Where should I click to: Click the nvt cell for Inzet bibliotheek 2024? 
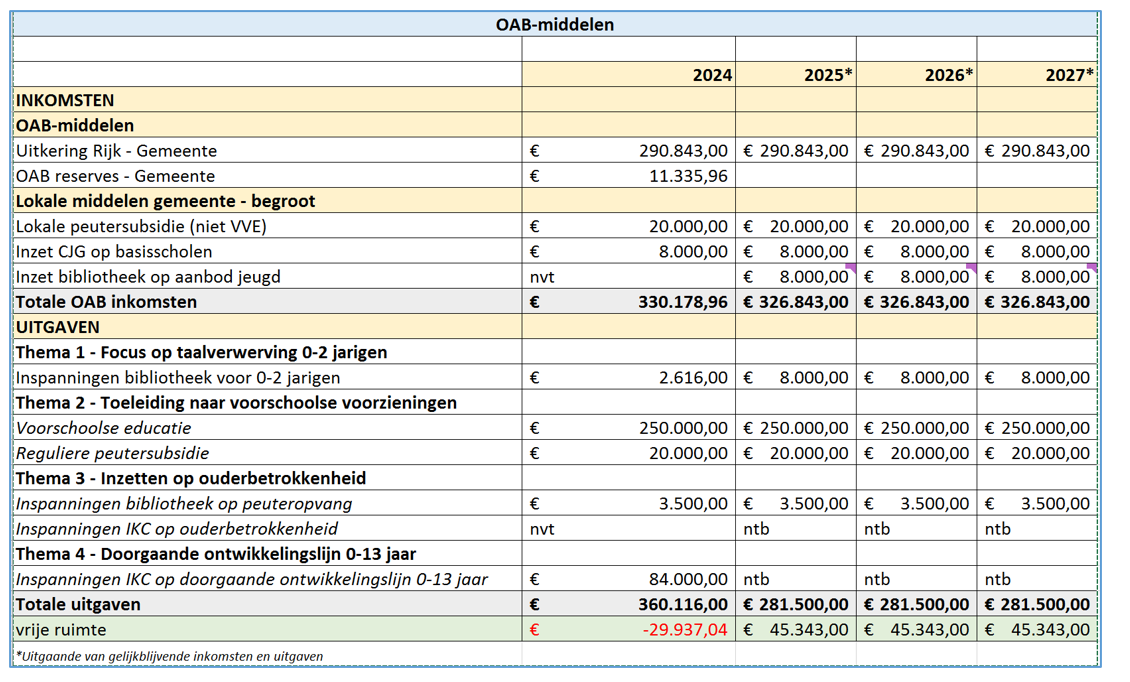[628, 277]
